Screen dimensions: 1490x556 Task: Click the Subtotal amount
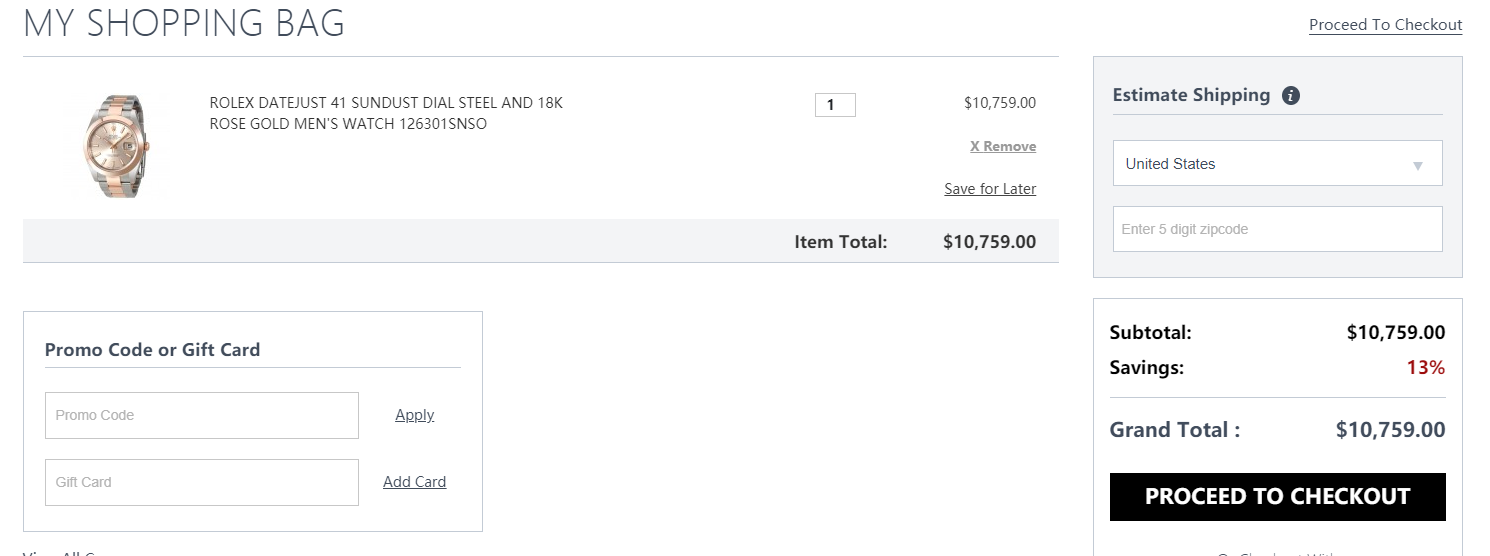tap(1396, 333)
